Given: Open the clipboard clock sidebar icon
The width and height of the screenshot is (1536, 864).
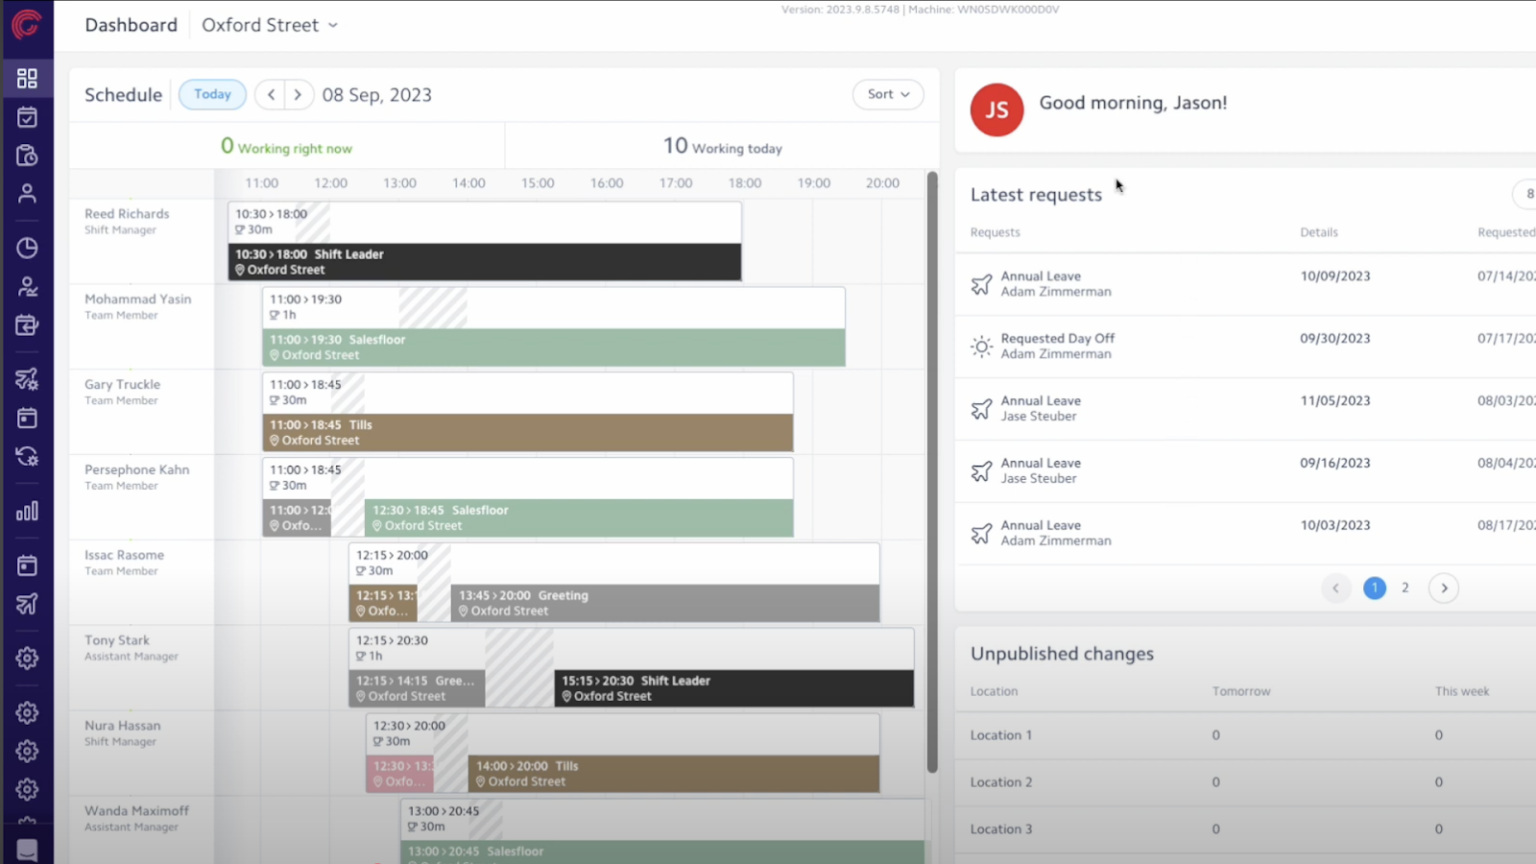Looking at the screenshot, I should coord(27,156).
